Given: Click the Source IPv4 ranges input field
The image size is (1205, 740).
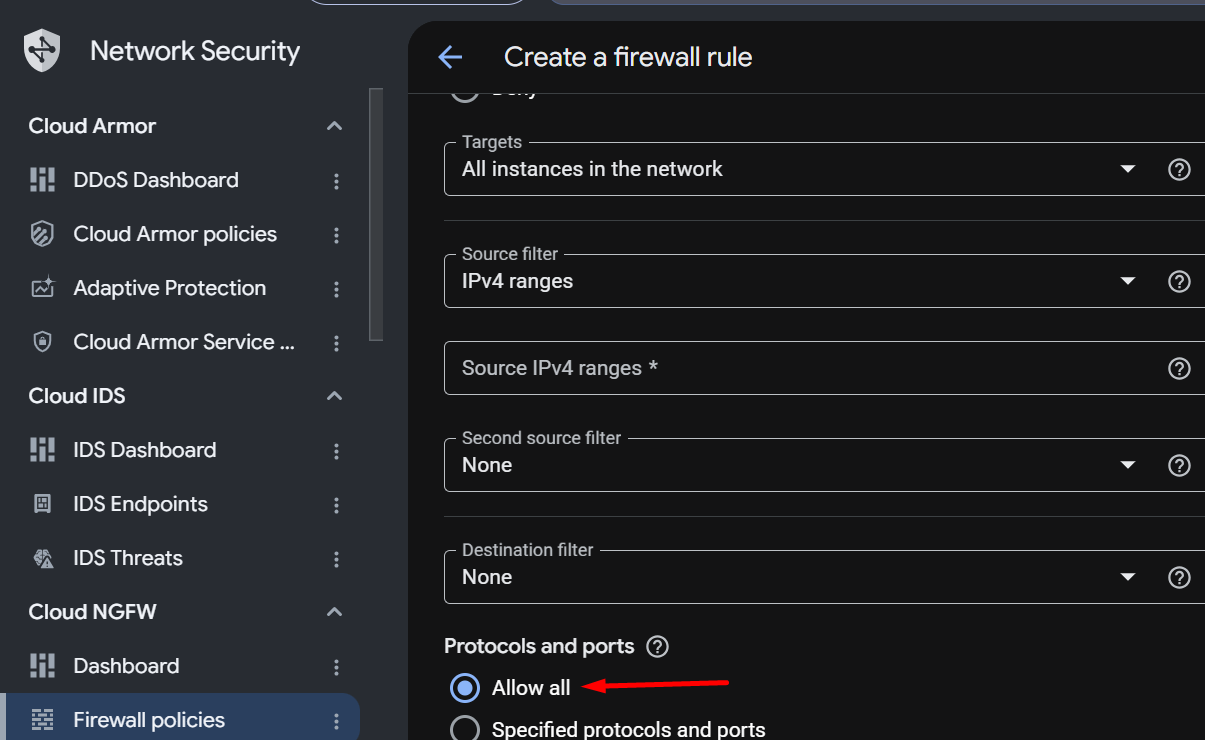Looking at the screenshot, I should [800, 368].
